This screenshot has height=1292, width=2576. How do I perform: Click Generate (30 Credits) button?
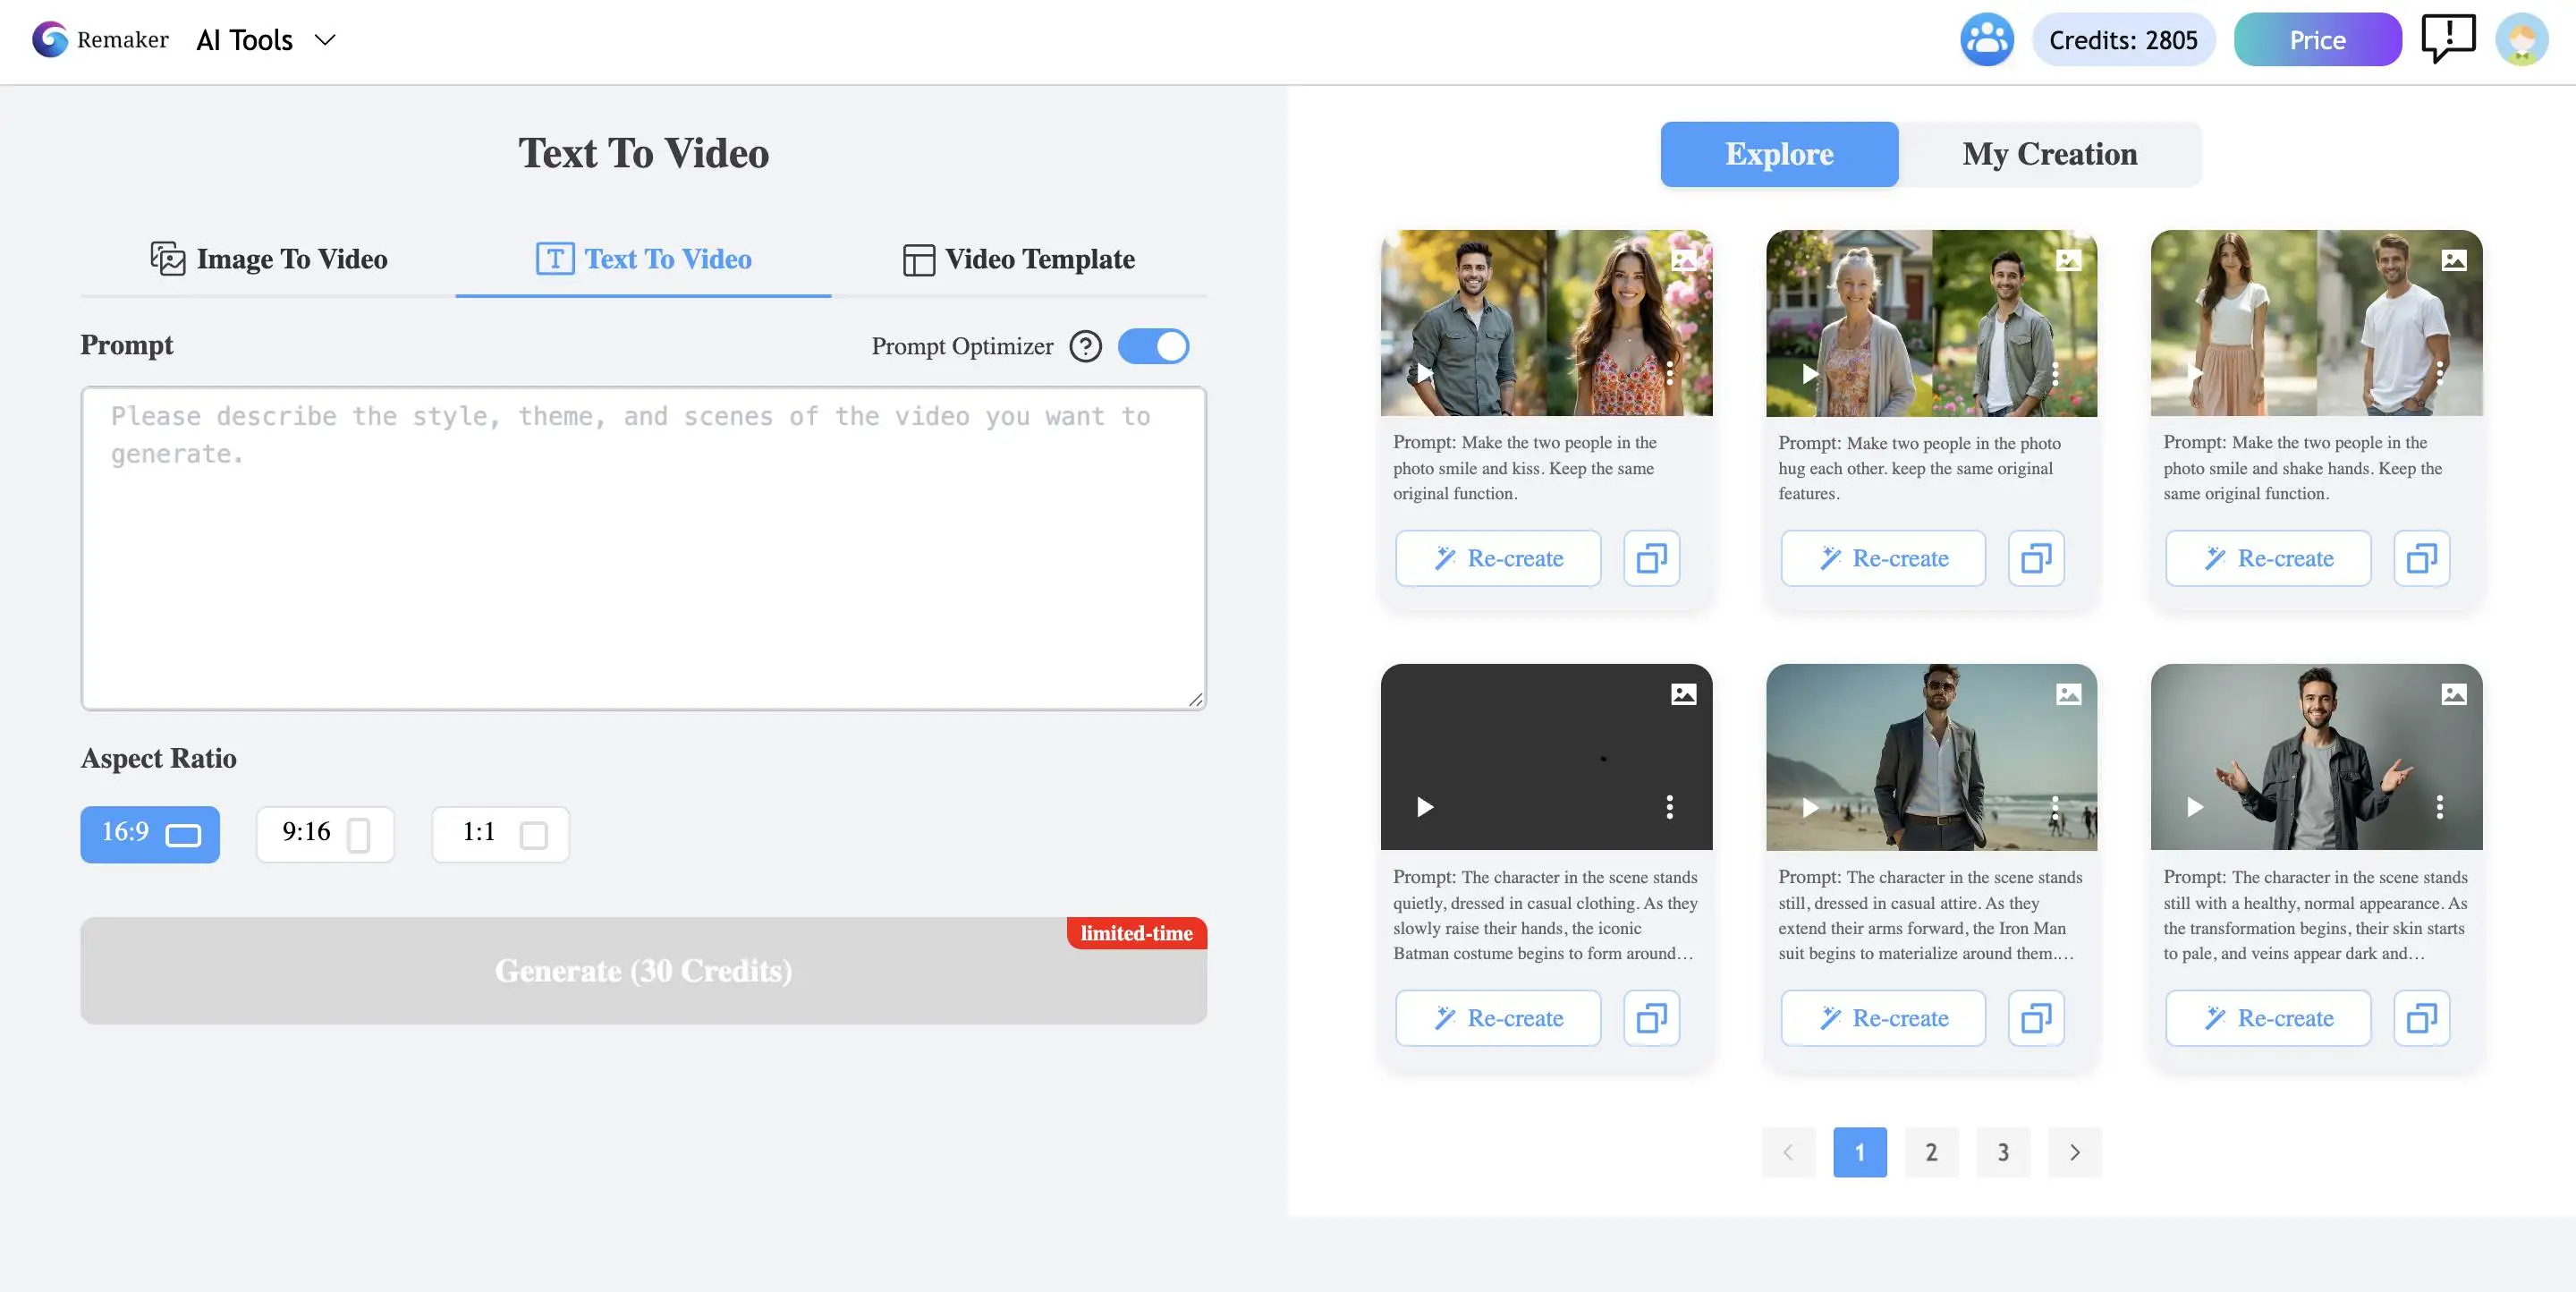coord(643,971)
